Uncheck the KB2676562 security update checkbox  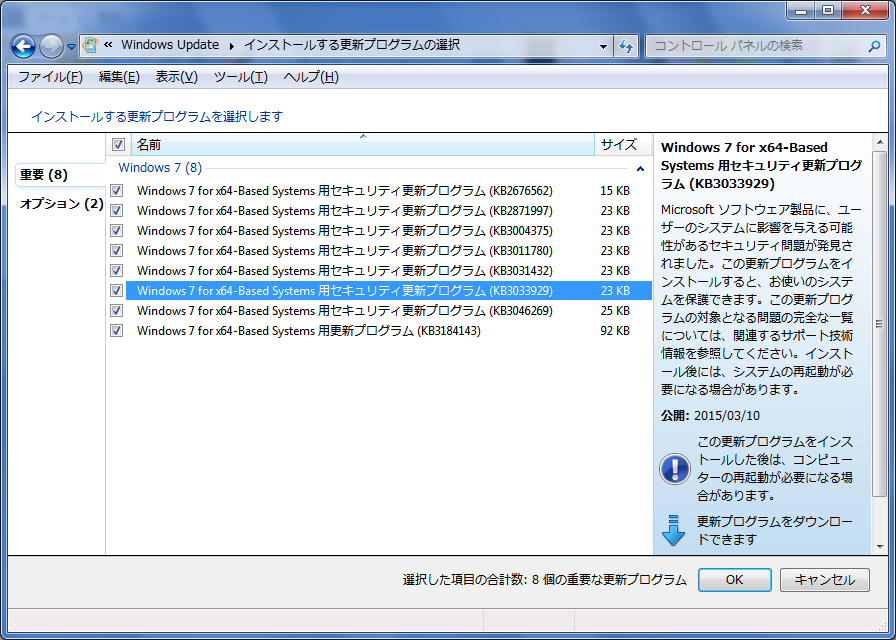(117, 191)
